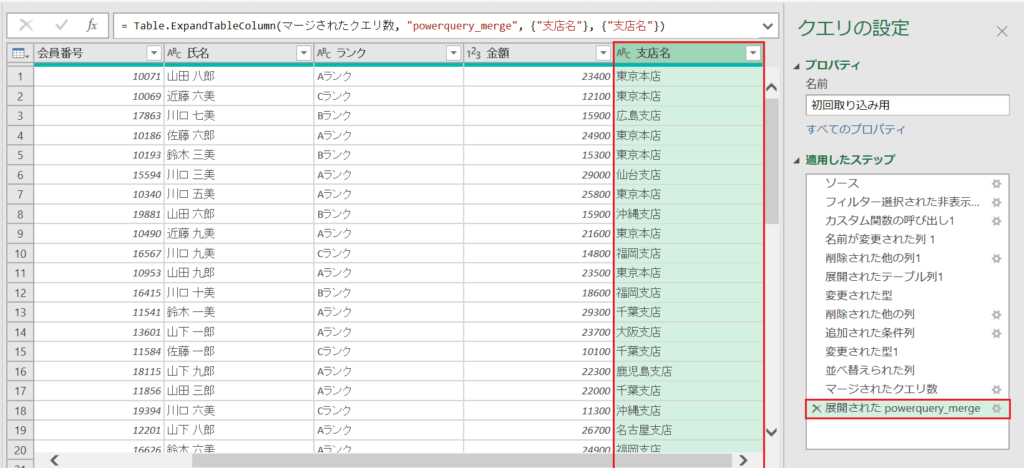Click the 金額 cell 29300

tap(538, 311)
